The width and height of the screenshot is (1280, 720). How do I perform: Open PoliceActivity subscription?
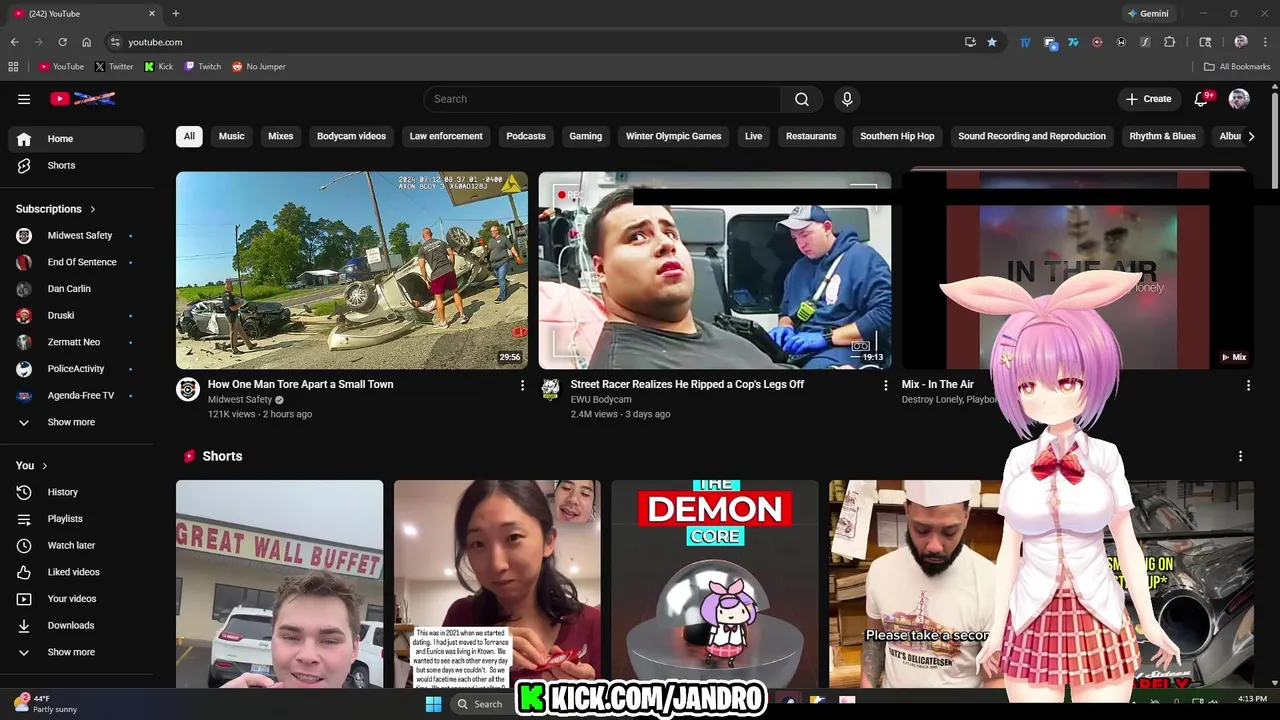pos(76,369)
